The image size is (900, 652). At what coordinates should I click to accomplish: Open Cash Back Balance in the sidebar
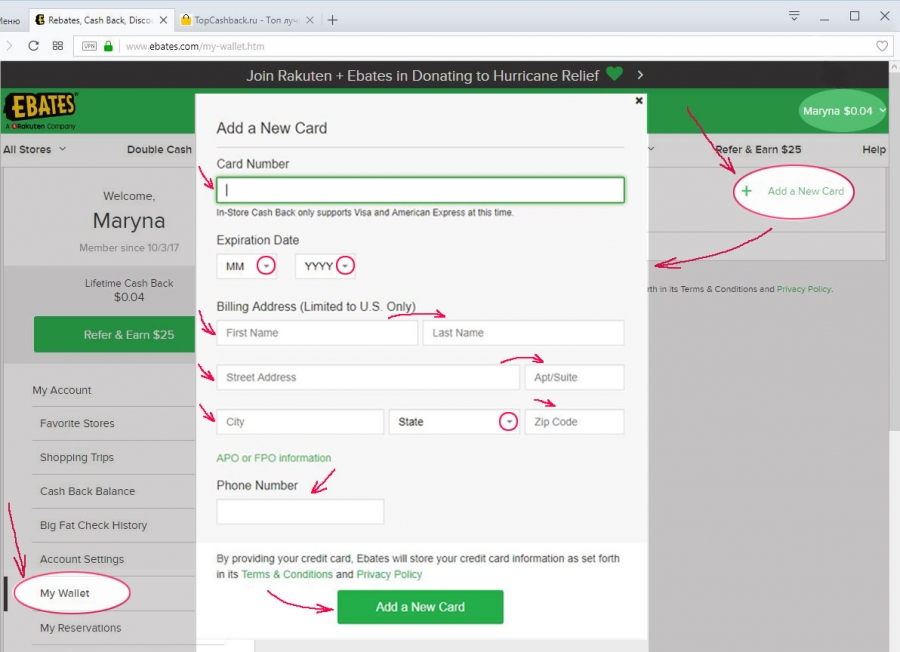point(87,491)
